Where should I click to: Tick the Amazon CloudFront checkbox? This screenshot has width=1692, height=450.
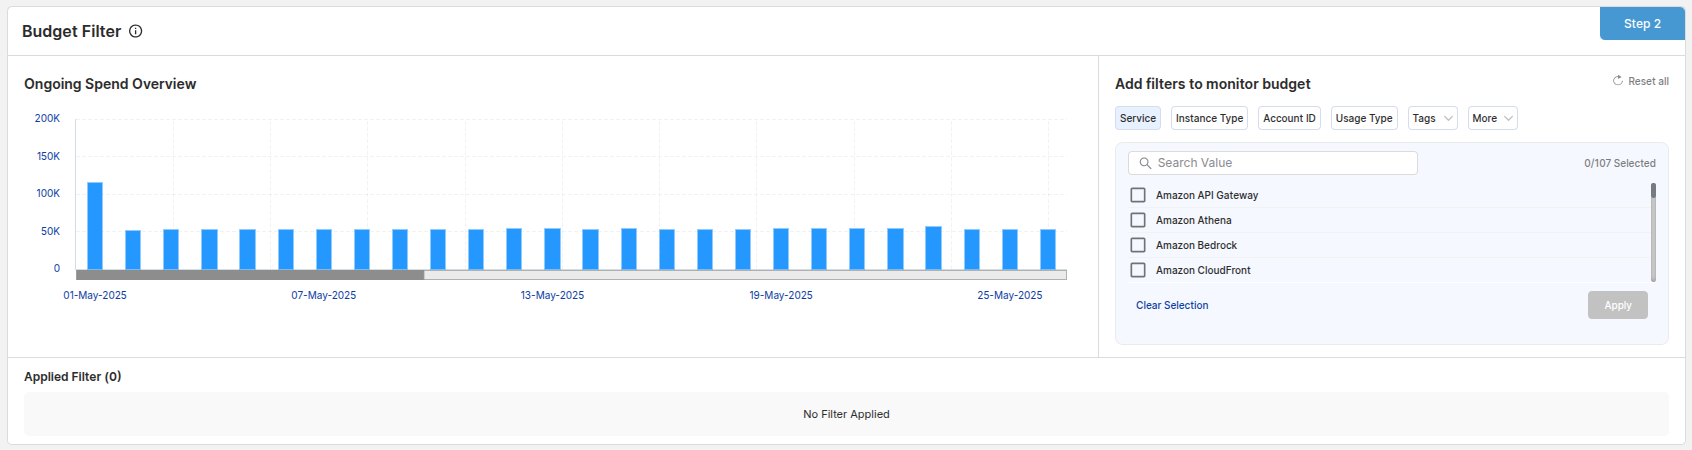point(1138,270)
